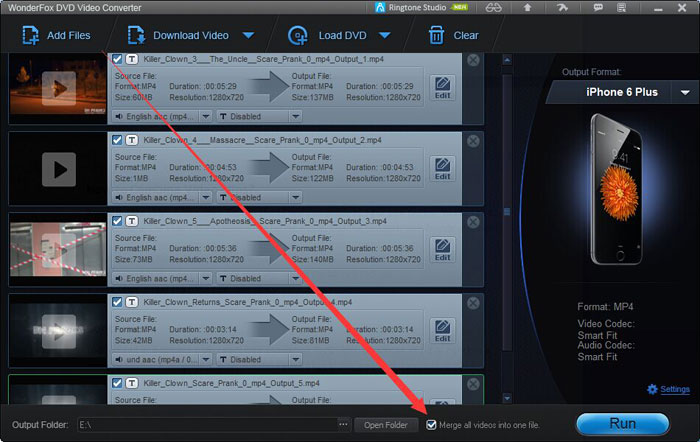Open the feedback speech-bubble icon
This screenshot has height=442, width=700.
pos(598,8)
